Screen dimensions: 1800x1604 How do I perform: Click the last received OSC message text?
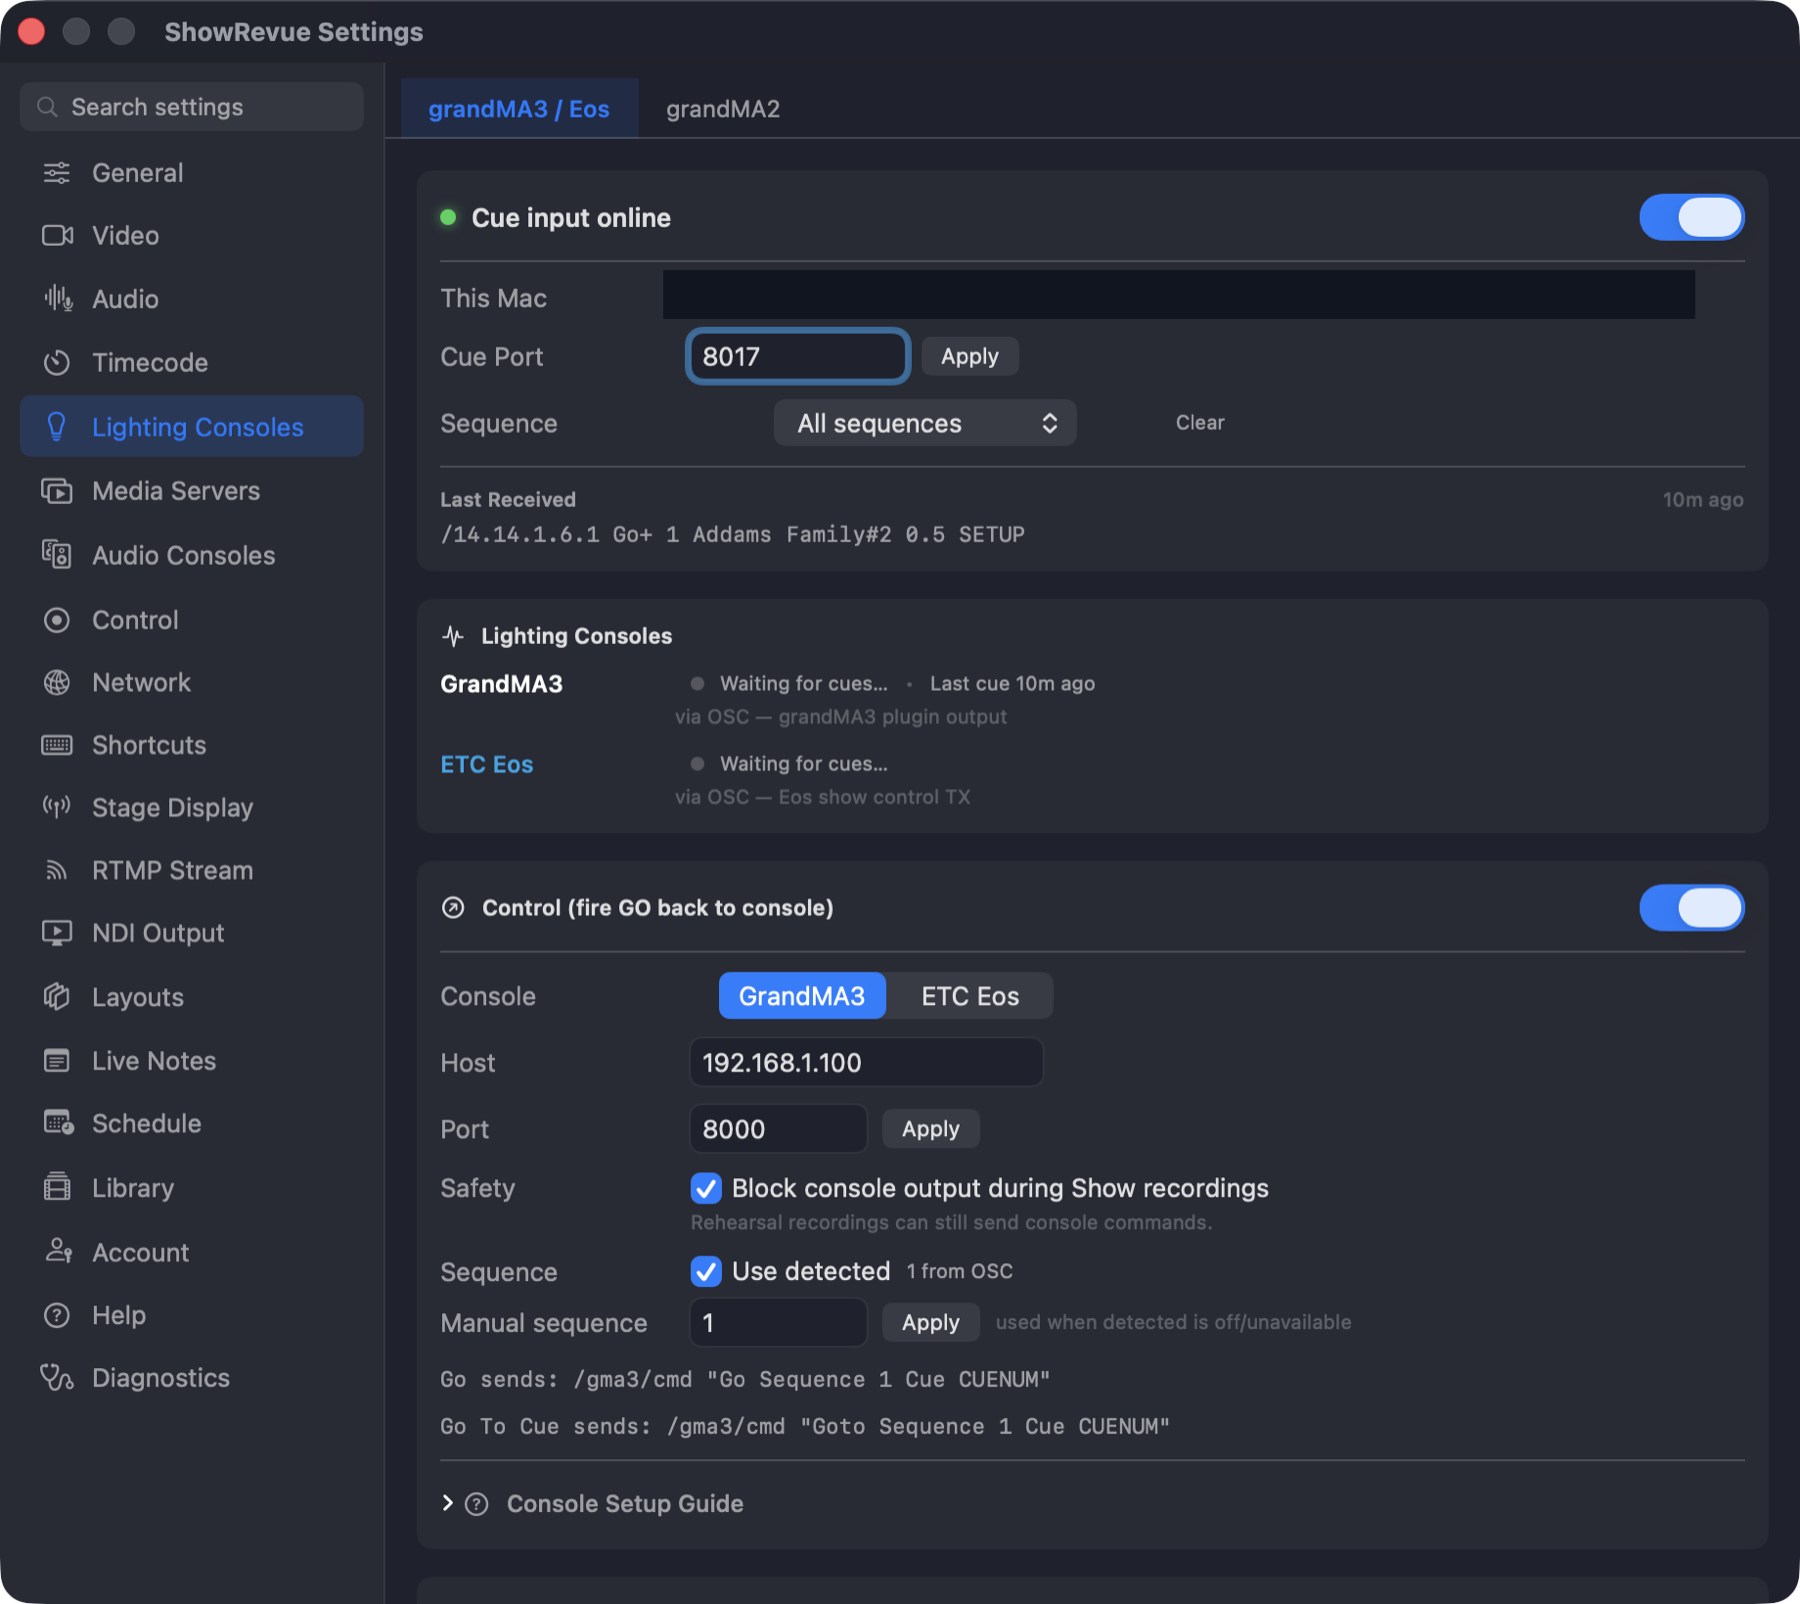pyautogui.click(x=733, y=535)
